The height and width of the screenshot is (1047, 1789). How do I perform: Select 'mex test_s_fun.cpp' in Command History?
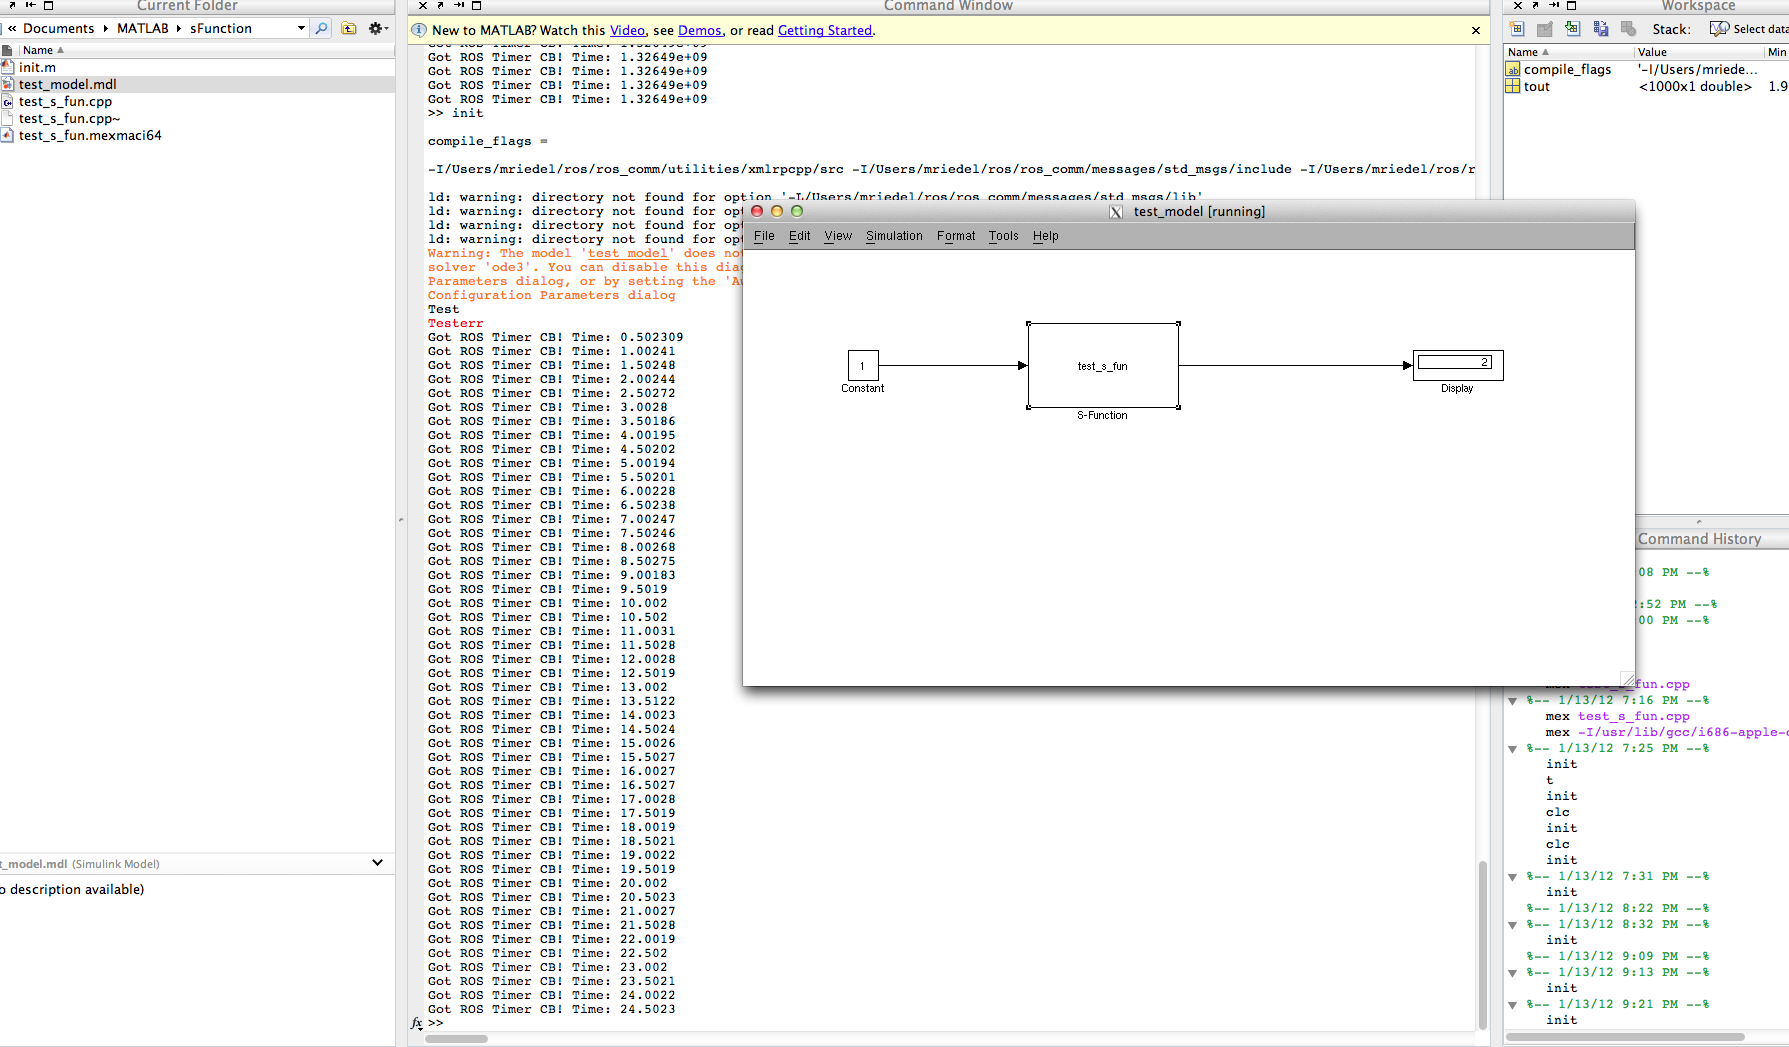[1617, 716]
